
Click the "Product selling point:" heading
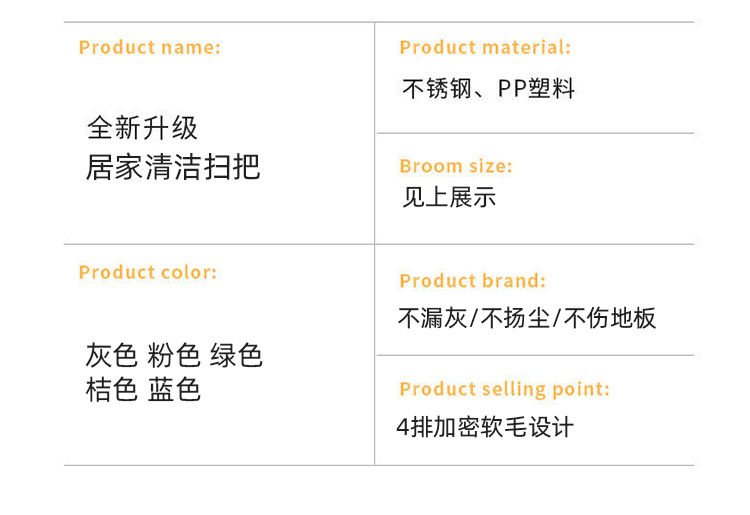(x=504, y=389)
